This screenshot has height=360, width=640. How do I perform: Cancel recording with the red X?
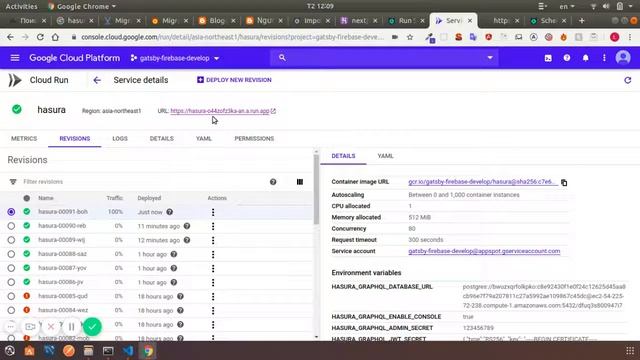click(51, 327)
